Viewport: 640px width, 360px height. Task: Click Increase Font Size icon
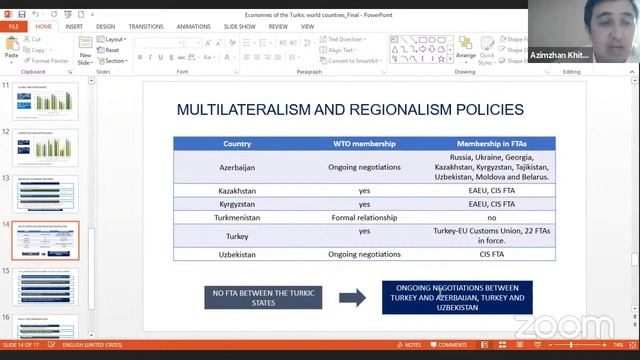[208, 43]
